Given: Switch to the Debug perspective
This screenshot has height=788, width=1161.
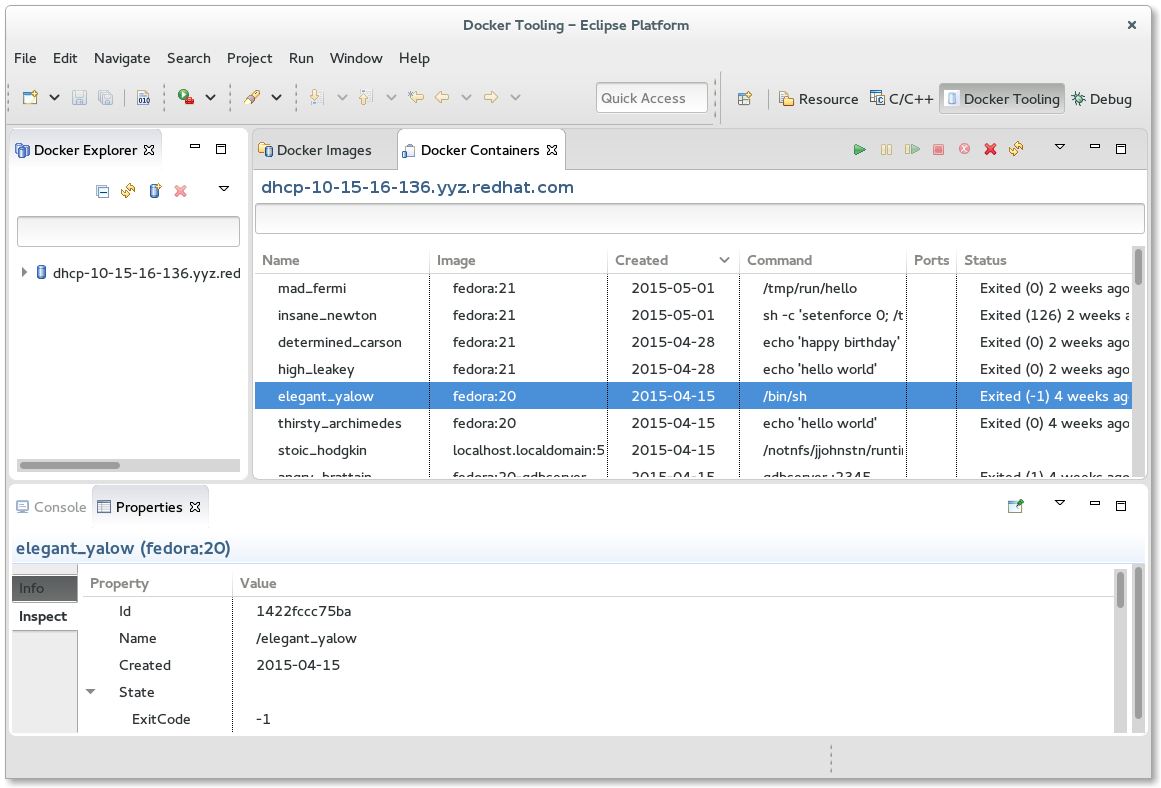Looking at the screenshot, I should point(1102,99).
